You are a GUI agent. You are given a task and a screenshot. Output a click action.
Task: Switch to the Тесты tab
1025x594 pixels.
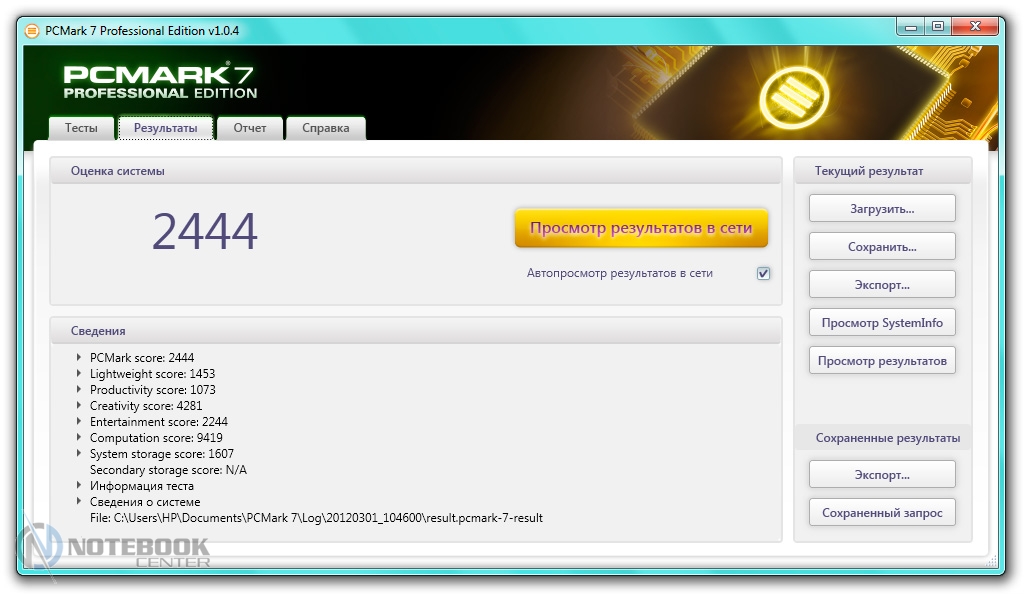coord(81,128)
